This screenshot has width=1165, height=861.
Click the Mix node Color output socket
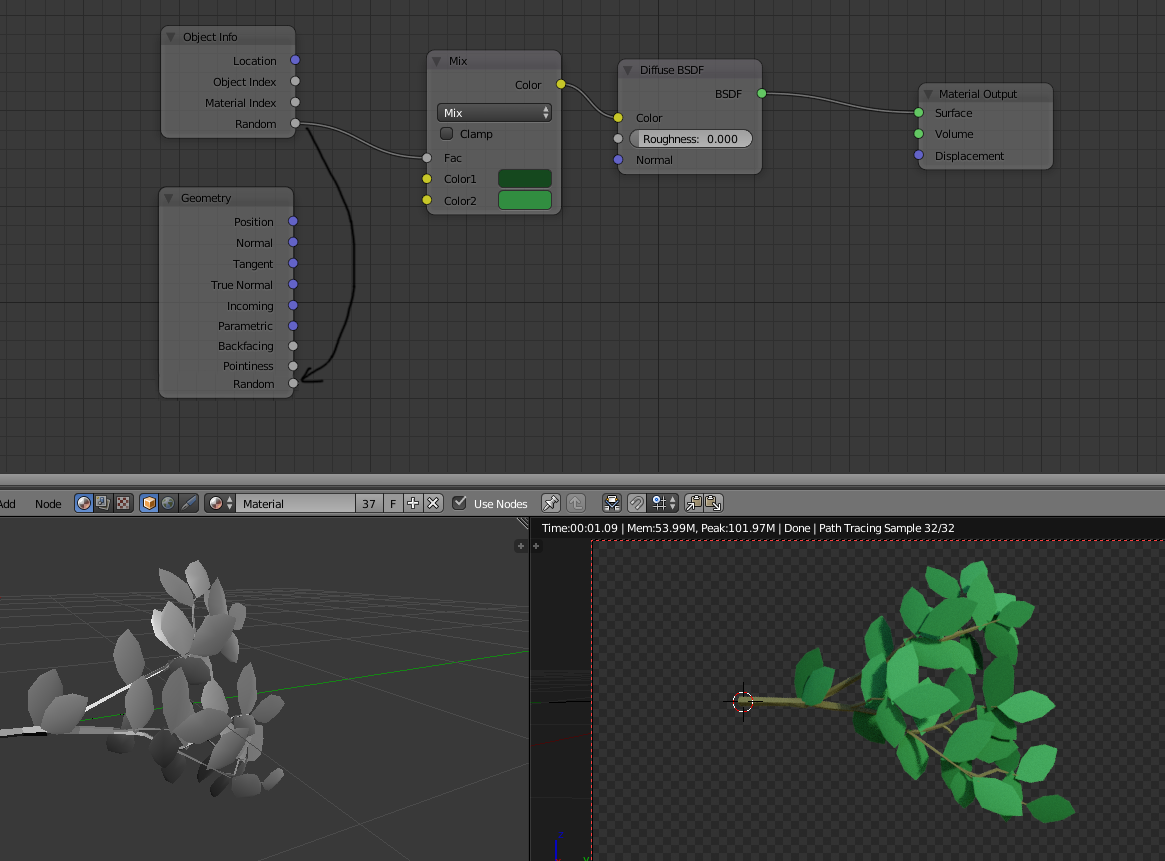[561, 84]
